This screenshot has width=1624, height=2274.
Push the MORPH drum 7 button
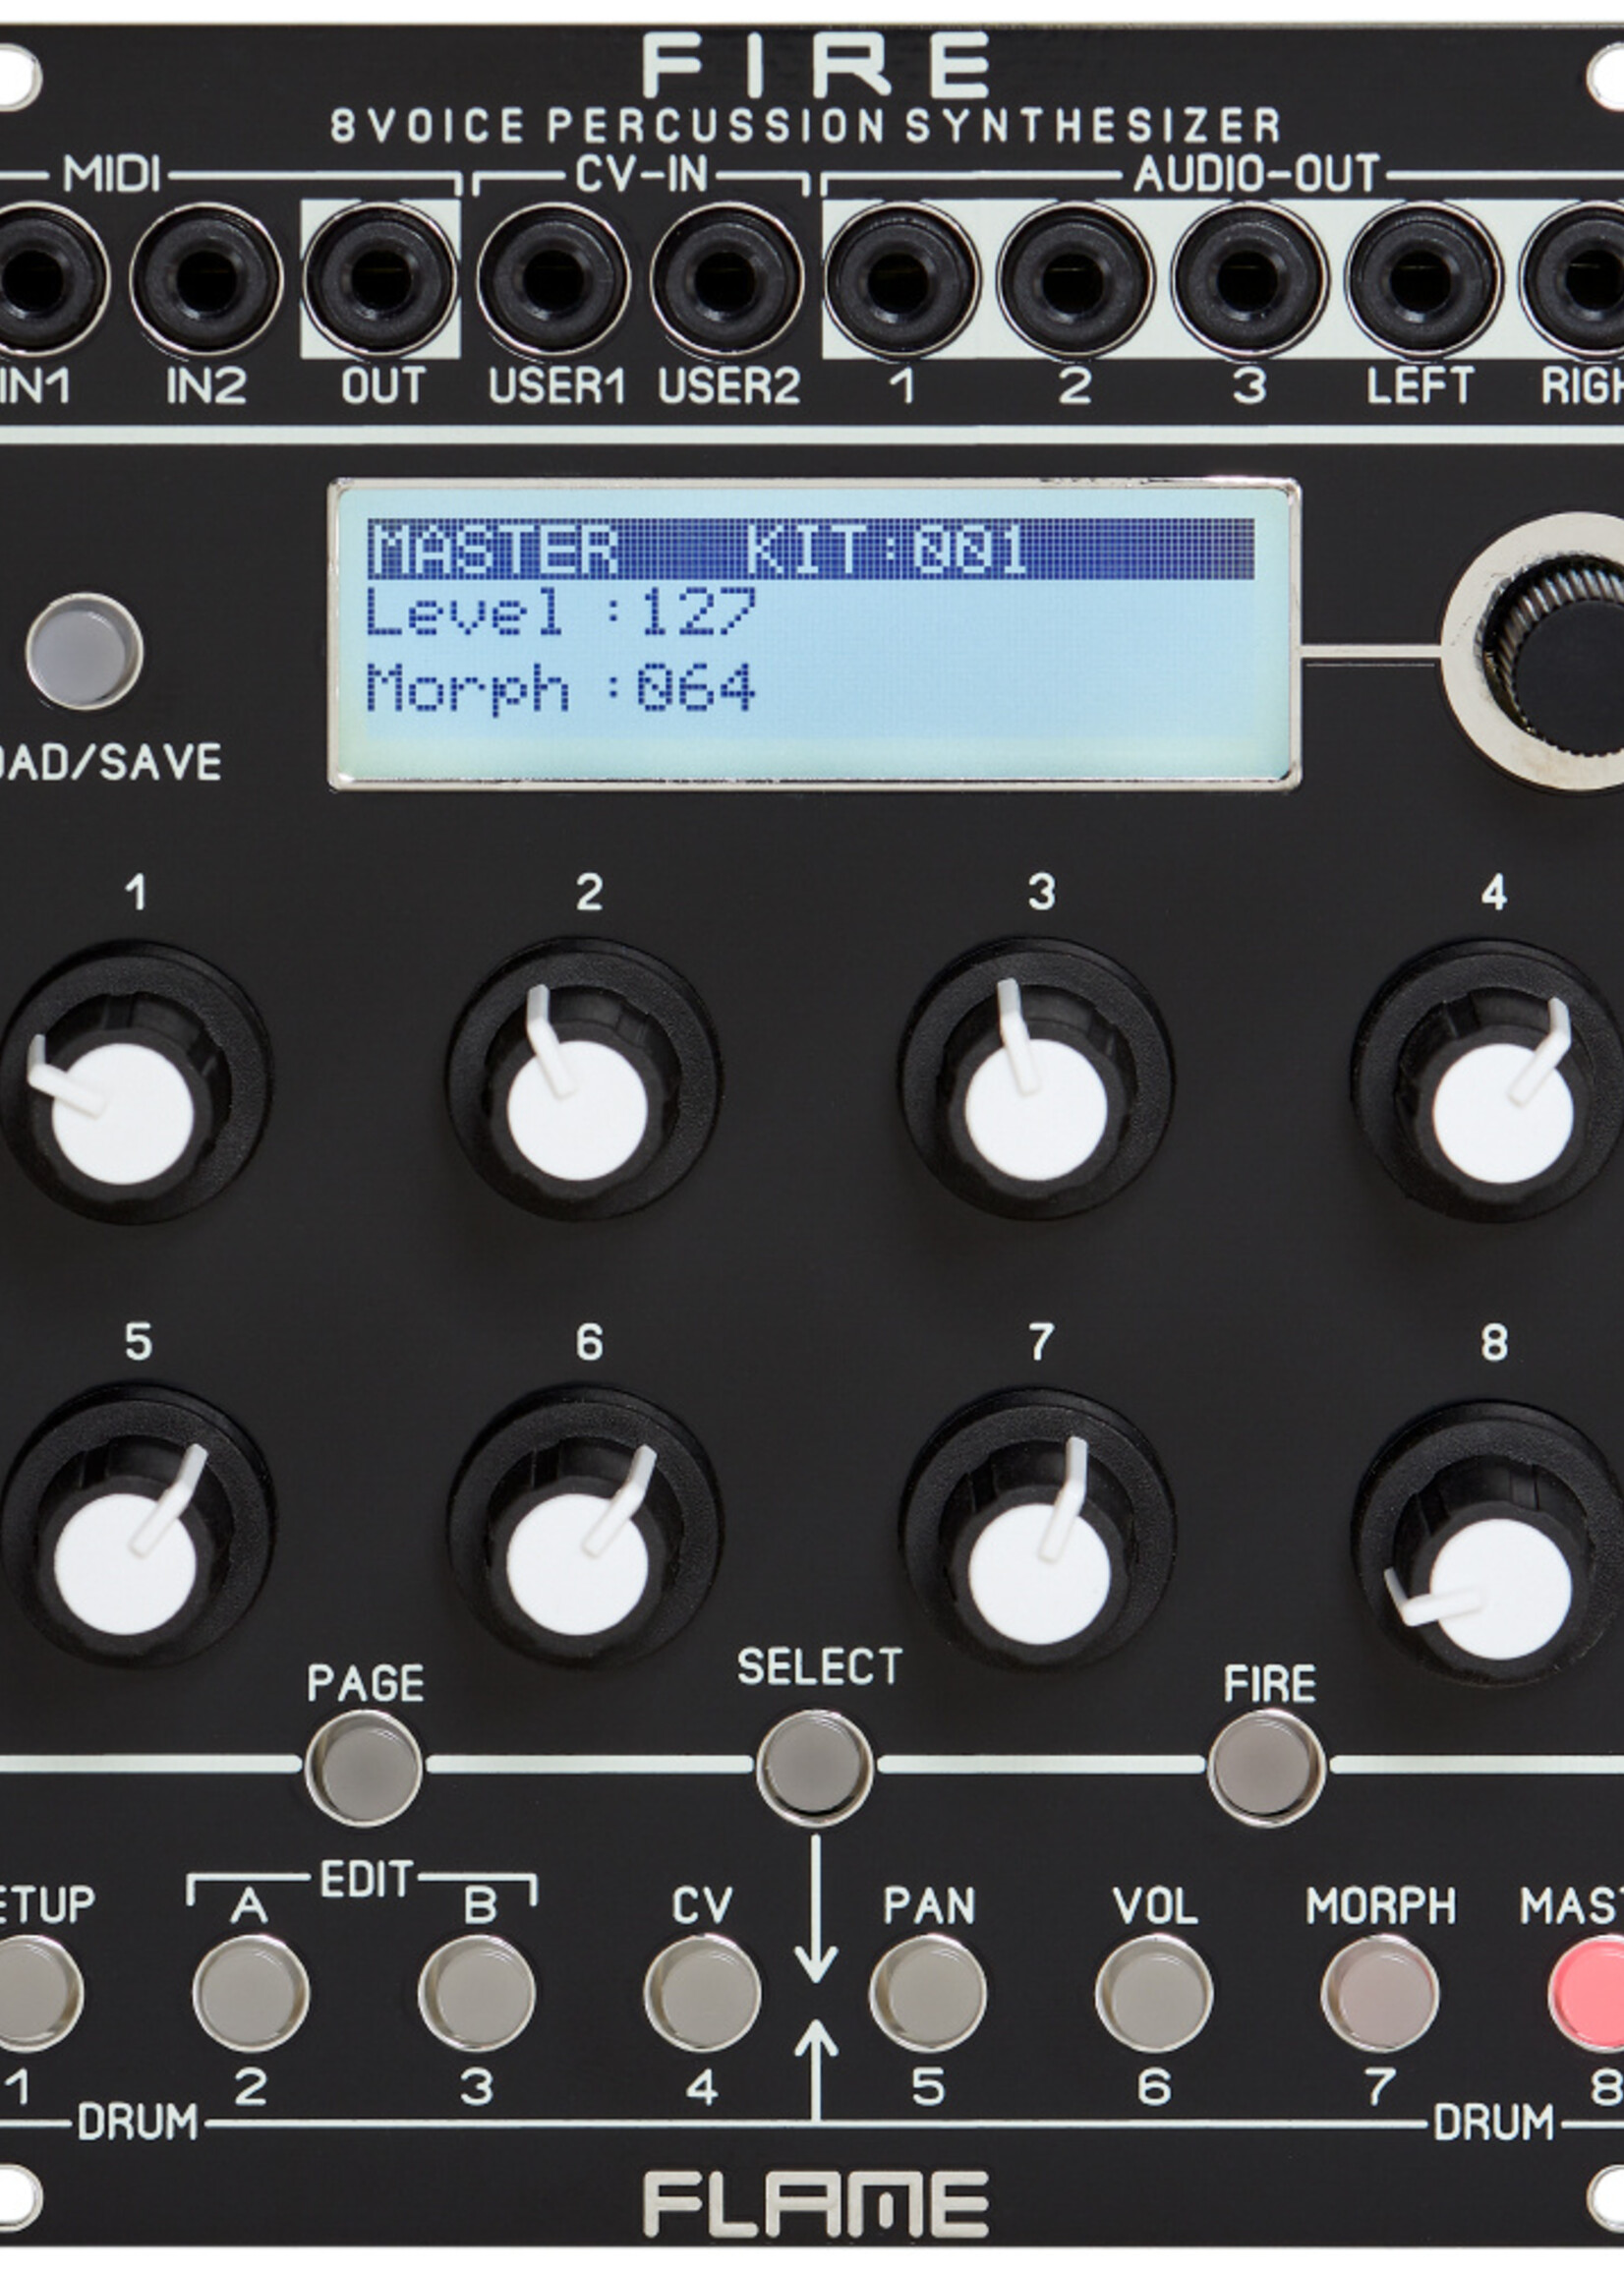point(1380,1993)
